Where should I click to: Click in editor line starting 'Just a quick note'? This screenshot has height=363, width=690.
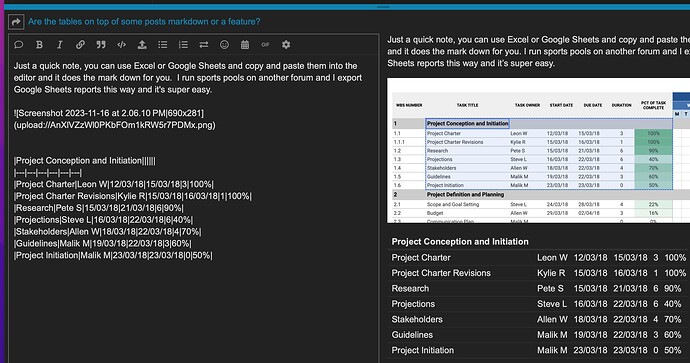pyautogui.click(x=185, y=66)
